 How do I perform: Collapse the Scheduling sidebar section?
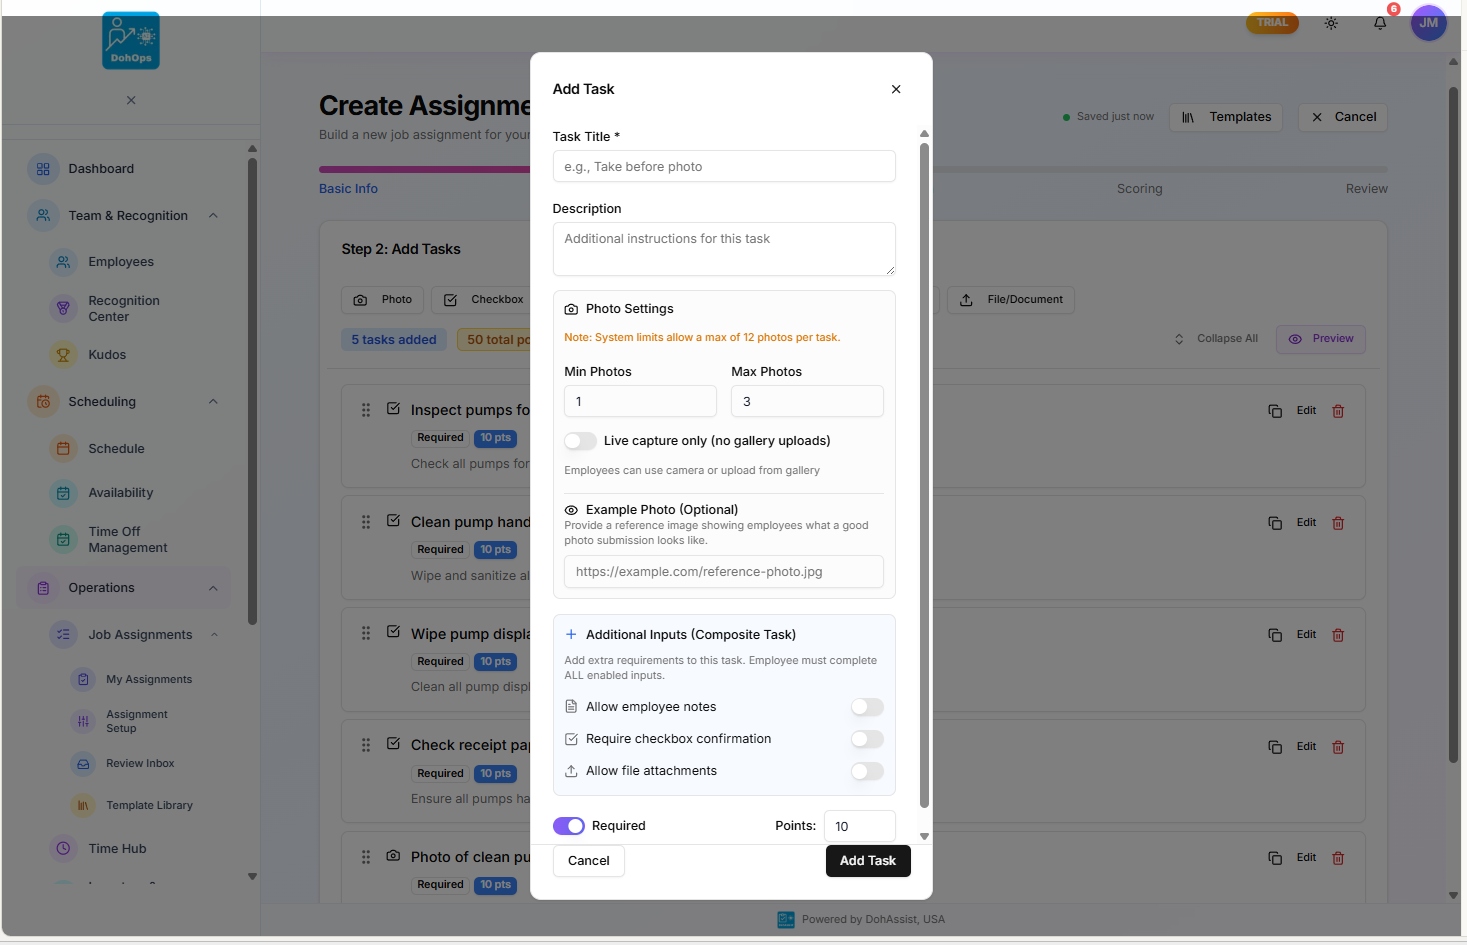[x=213, y=401]
